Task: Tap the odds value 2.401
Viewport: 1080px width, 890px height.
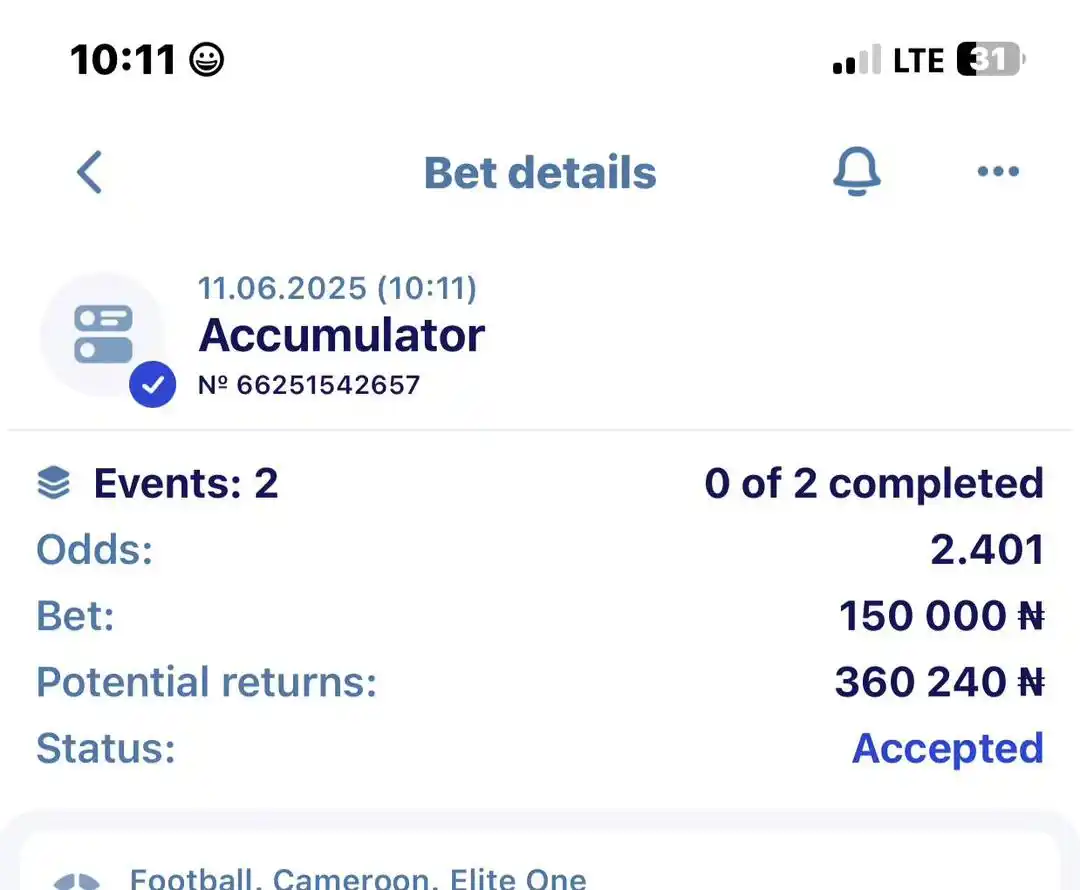Action: click(x=987, y=550)
